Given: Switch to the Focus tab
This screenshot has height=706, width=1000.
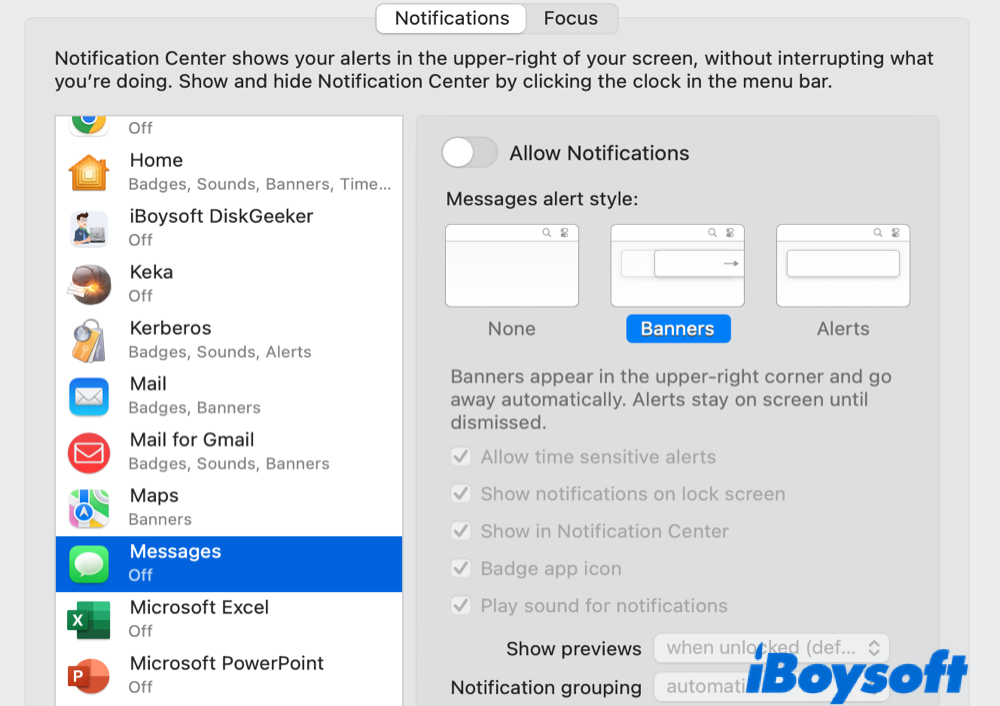Looking at the screenshot, I should click(570, 18).
